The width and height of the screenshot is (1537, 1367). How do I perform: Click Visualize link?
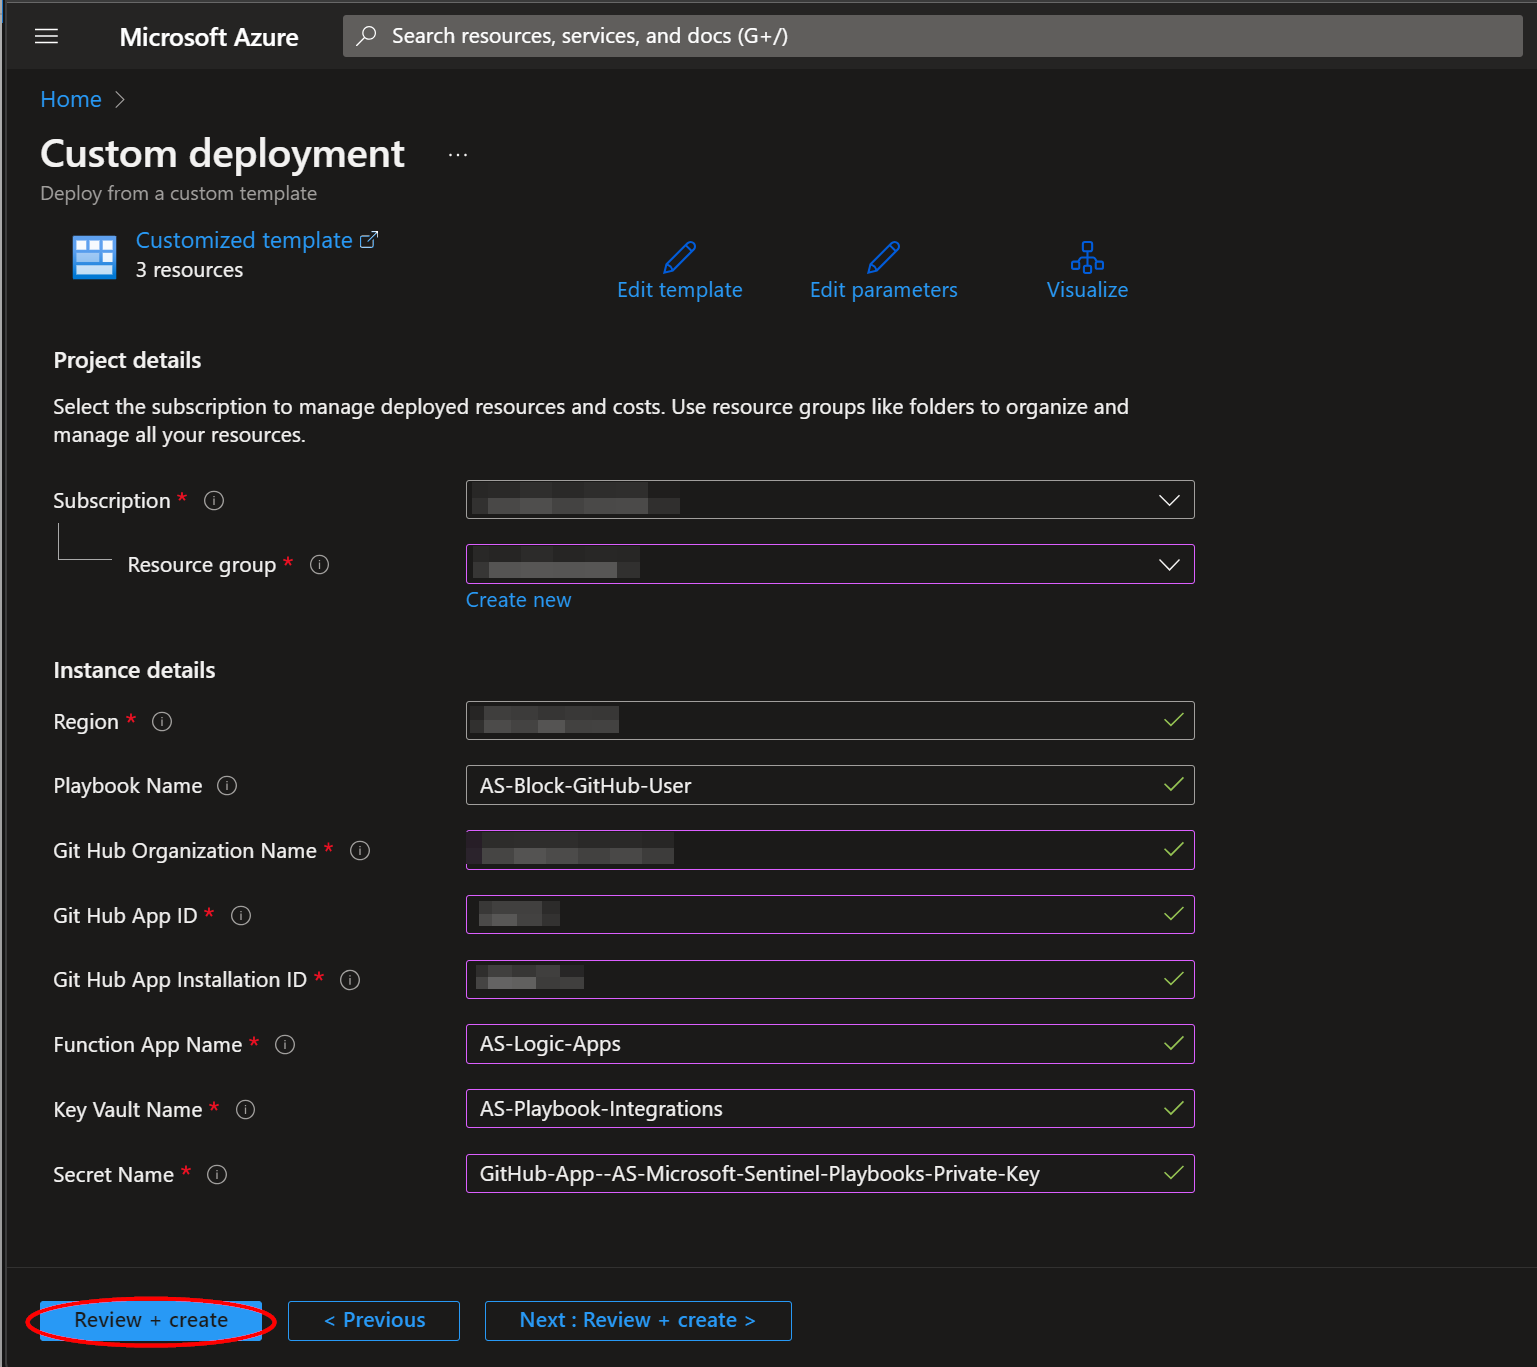click(x=1087, y=290)
